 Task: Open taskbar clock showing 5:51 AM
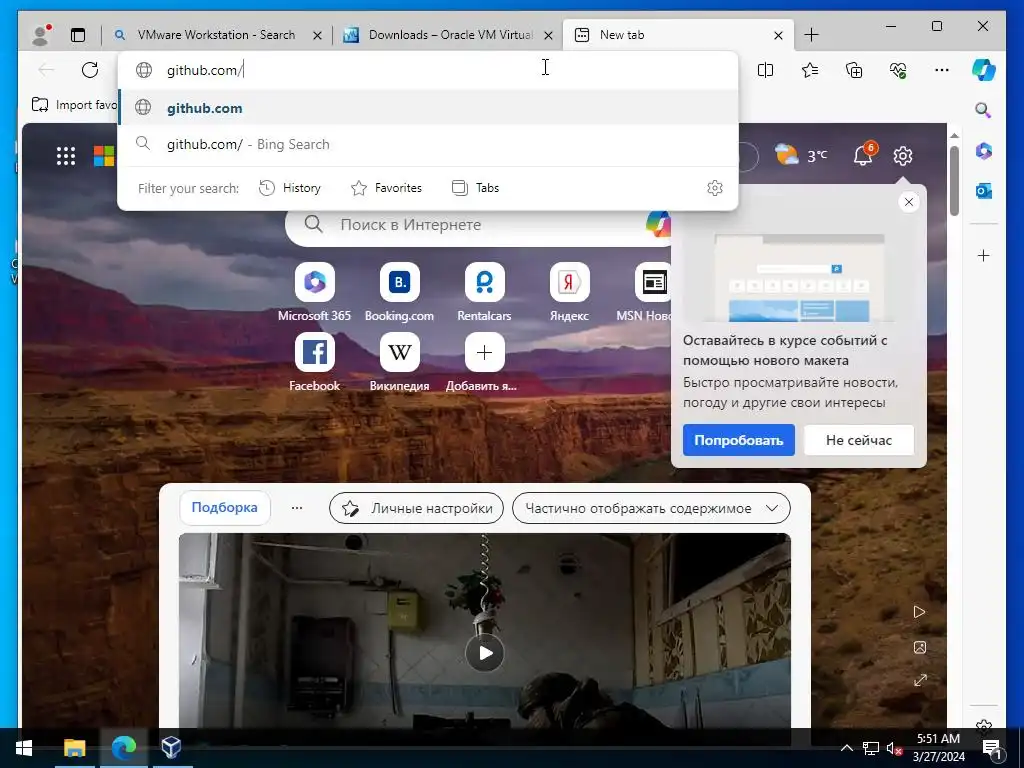[x=938, y=748]
